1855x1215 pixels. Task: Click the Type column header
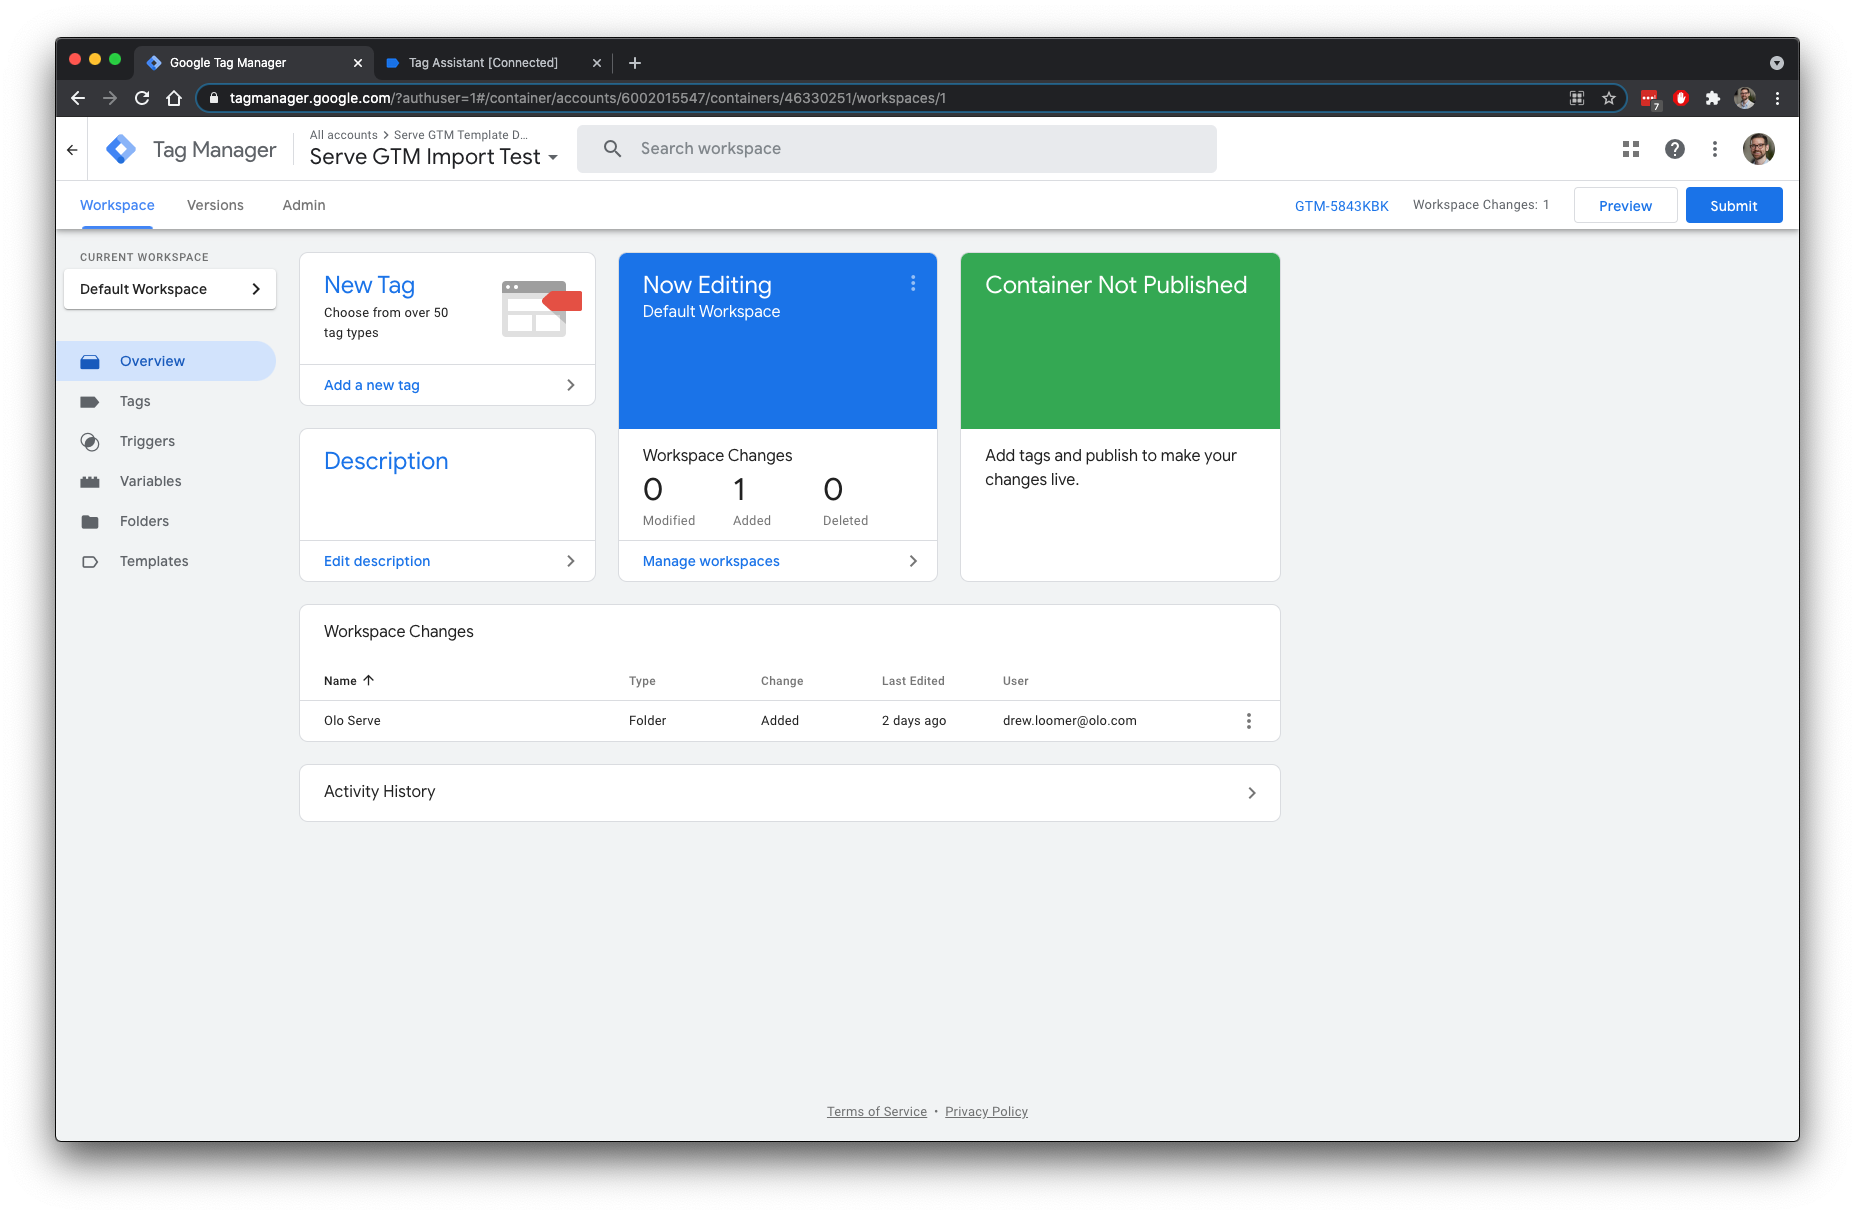[x=642, y=681]
